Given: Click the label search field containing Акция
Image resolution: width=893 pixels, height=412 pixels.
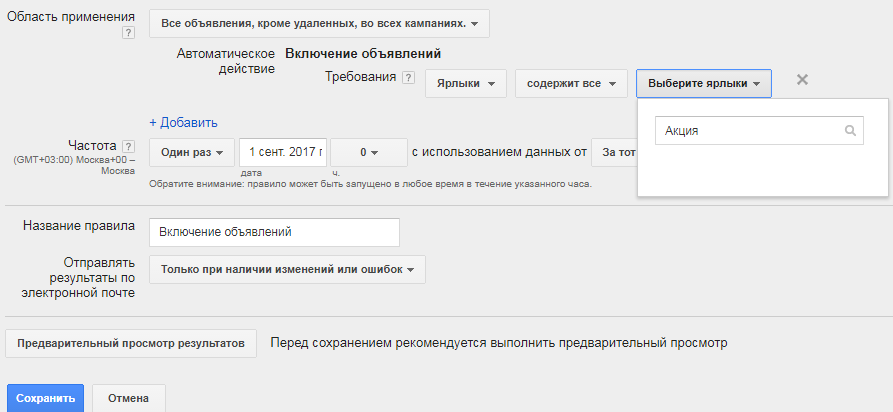Looking at the screenshot, I should (750, 131).
